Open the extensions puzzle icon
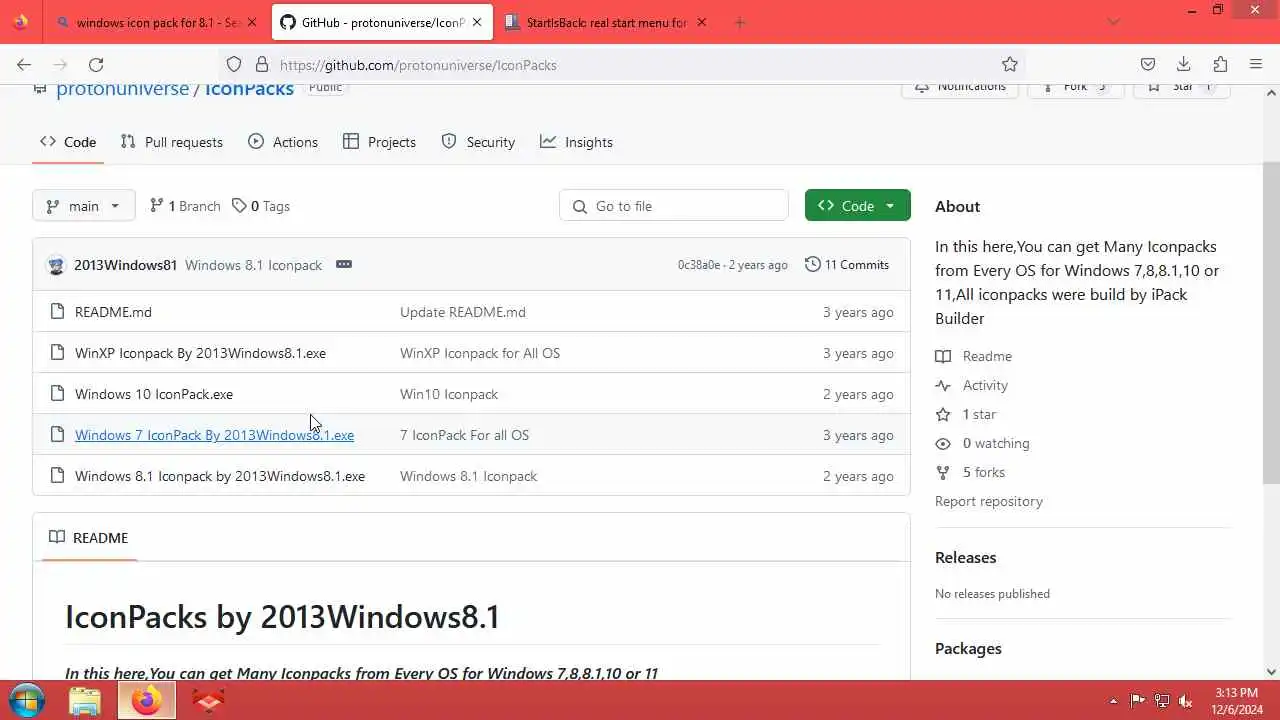Screen dimensions: 1280x720 coord(1220,64)
